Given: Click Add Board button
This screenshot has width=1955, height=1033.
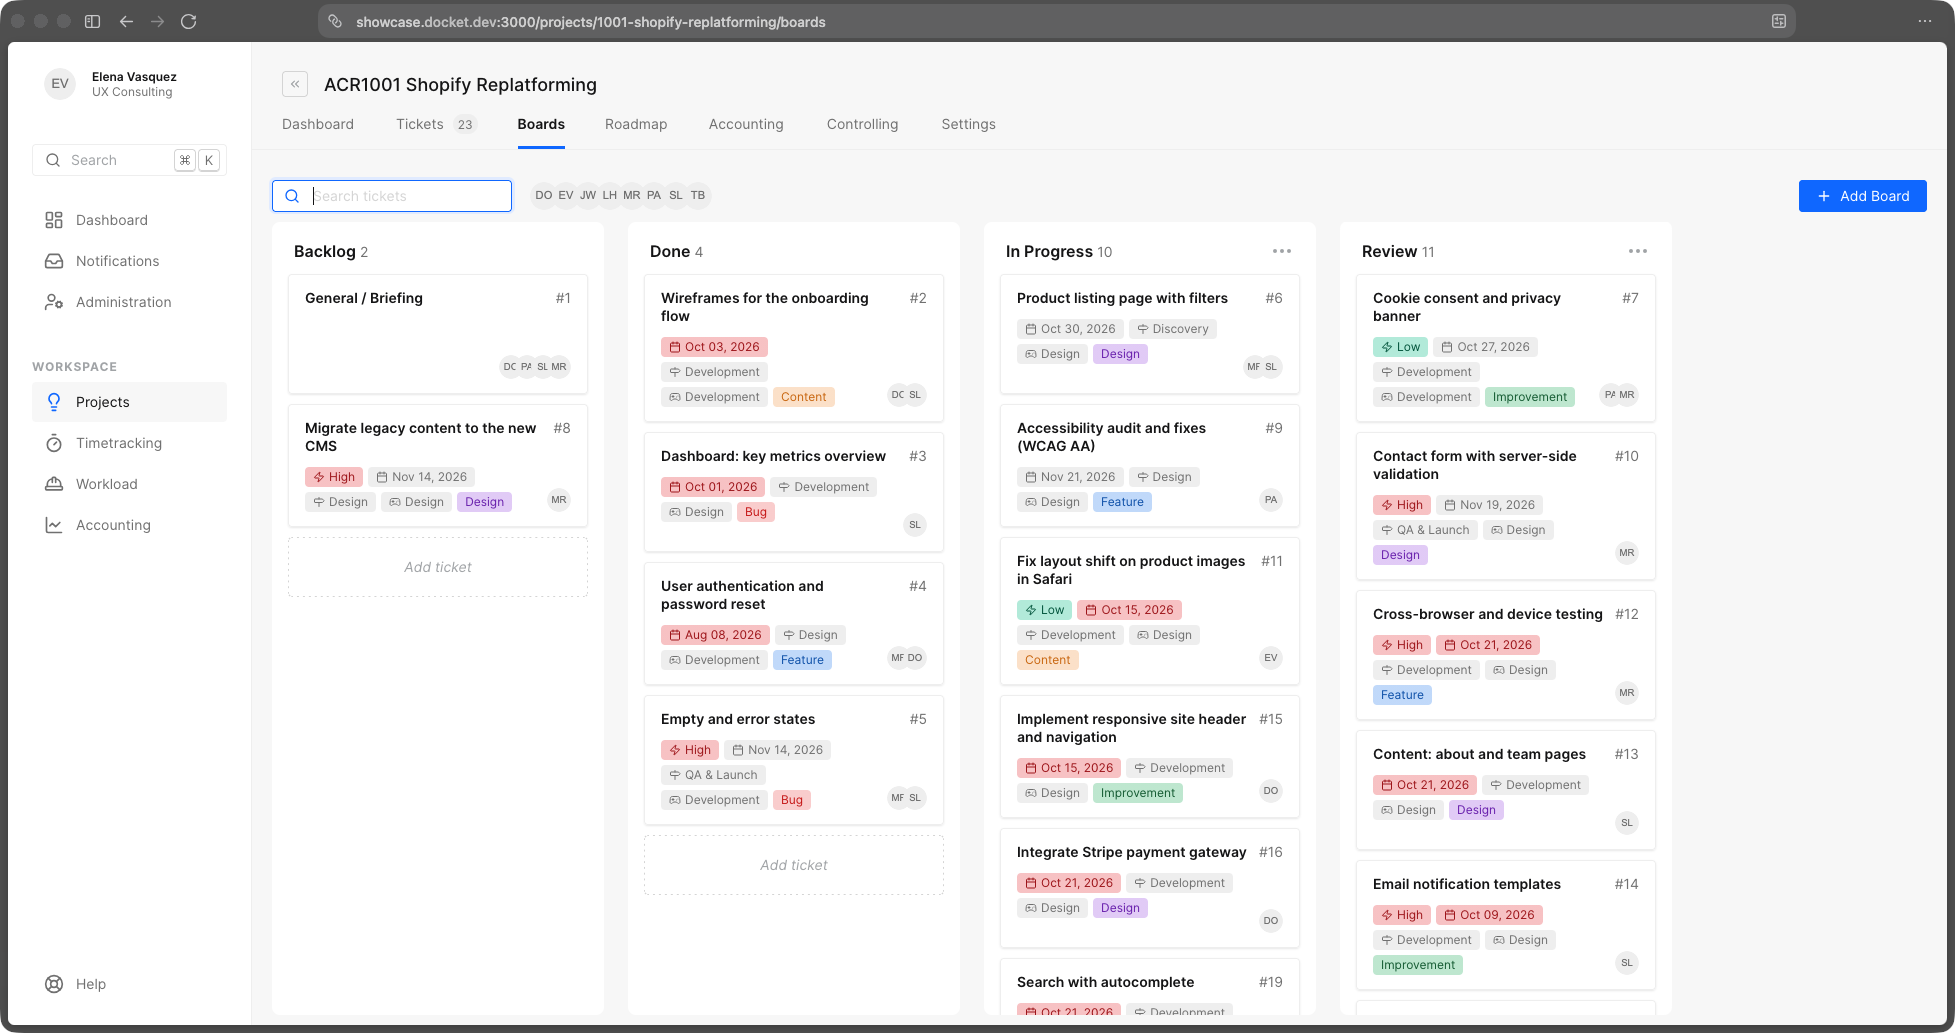Looking at the screenshot, I should [x=1862, y=196].
